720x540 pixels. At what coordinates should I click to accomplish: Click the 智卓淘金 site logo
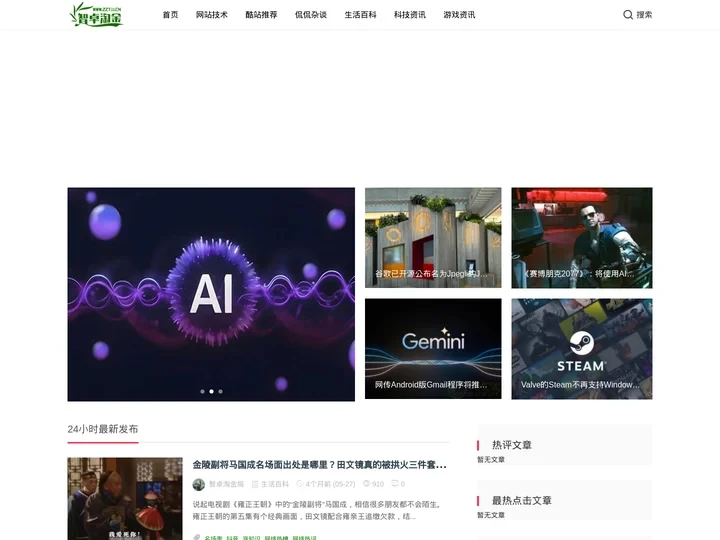coord(96,14)
